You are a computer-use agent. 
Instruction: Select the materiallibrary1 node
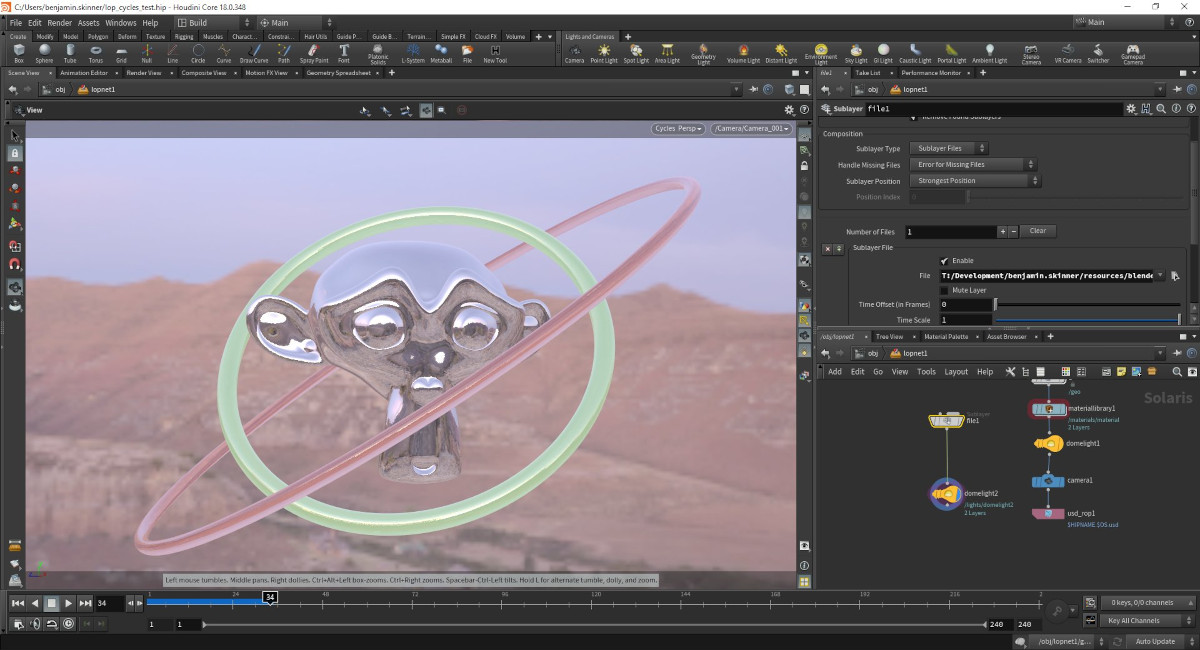[x=1047, y=409]
